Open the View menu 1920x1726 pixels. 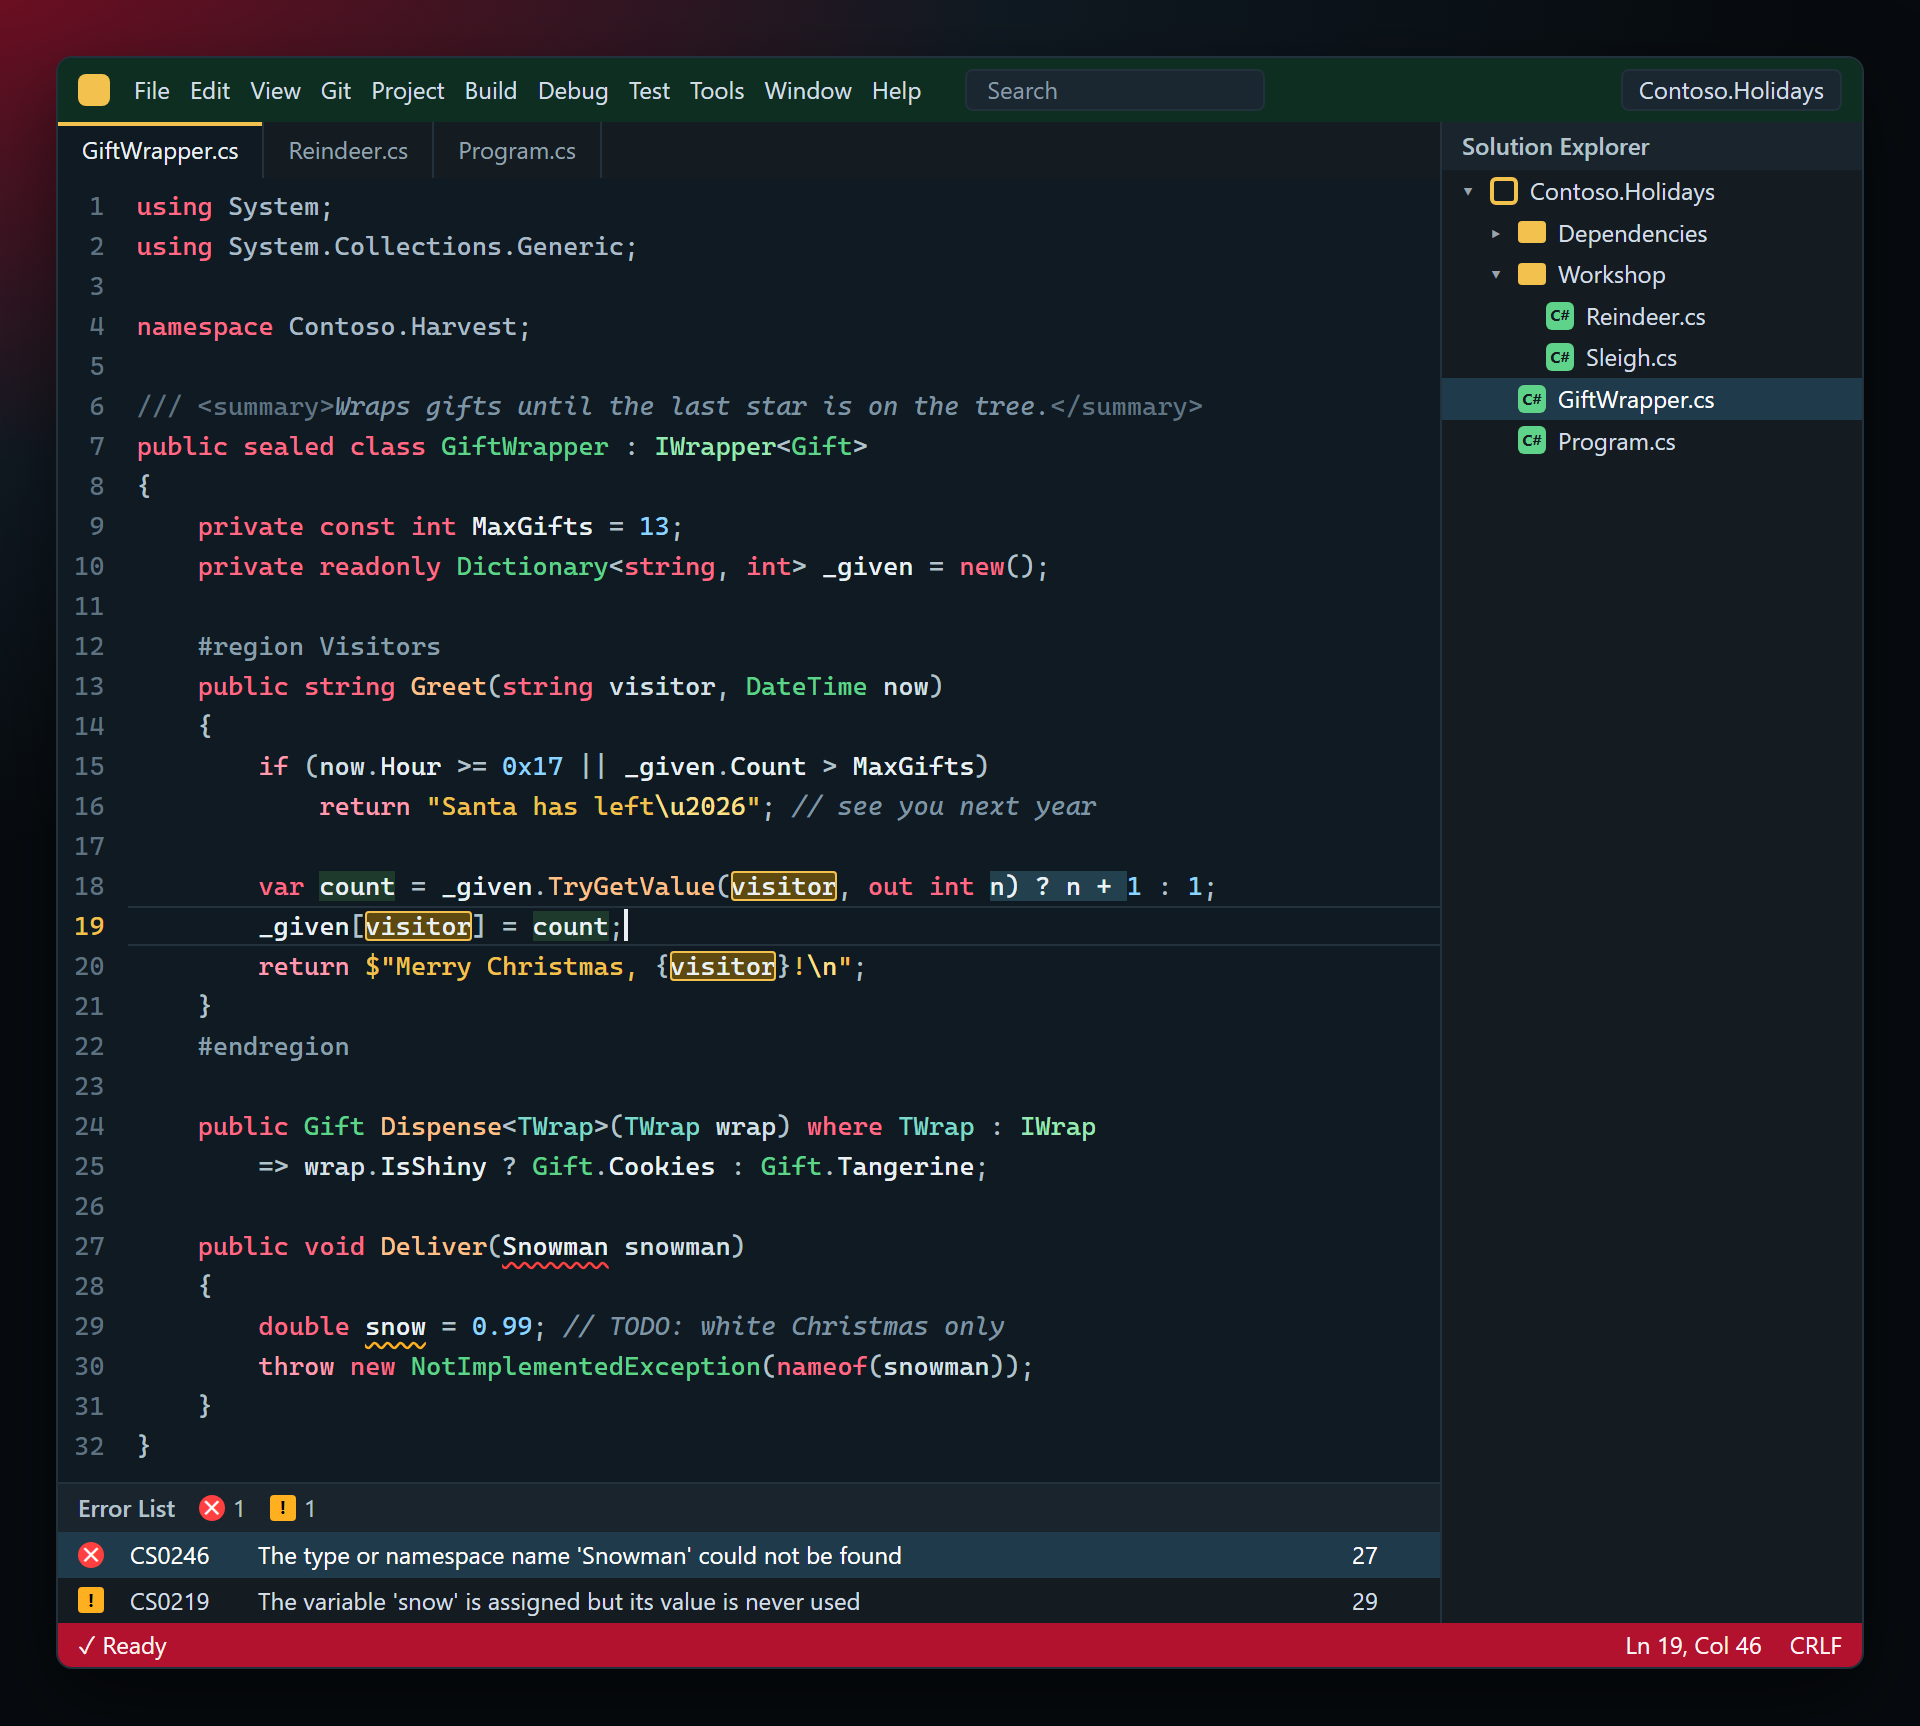click(275, 91)
